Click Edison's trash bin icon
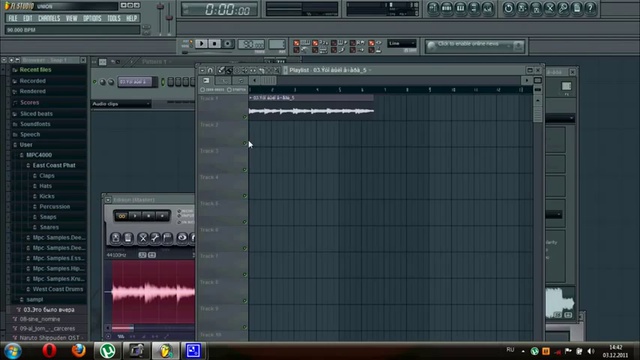 coord(128,238)
